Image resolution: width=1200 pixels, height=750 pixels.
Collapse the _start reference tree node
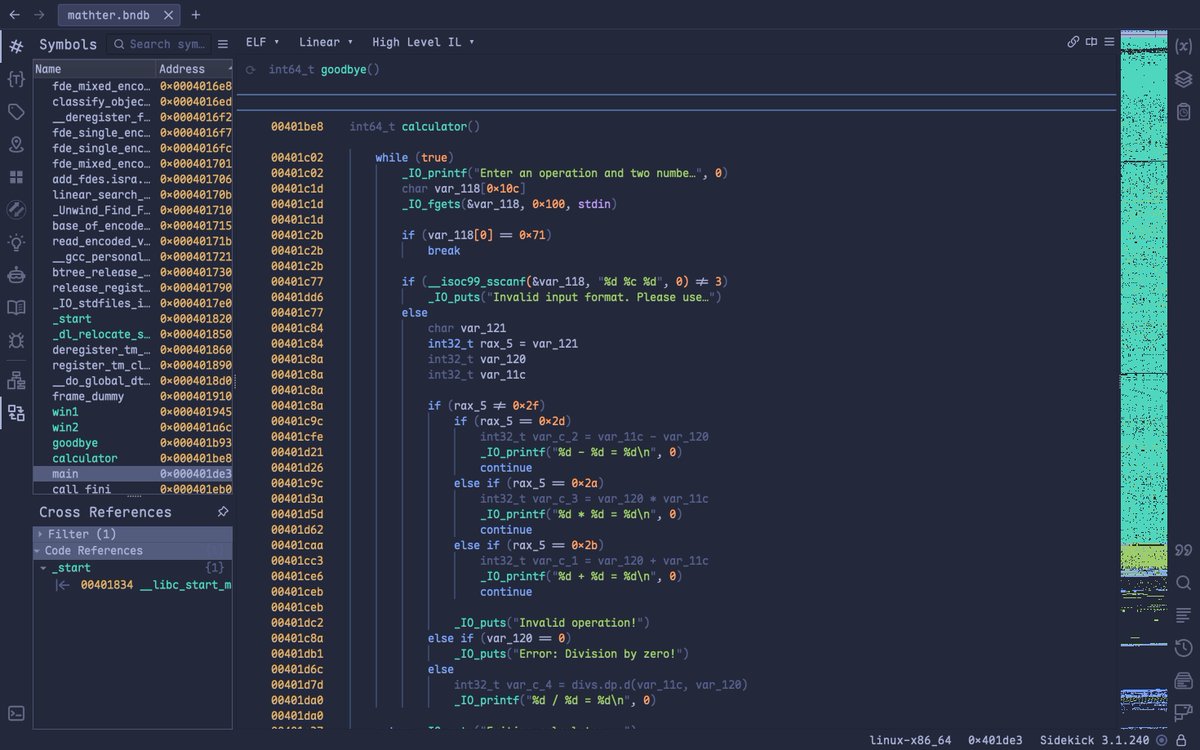pyautogui.click(x=43, y=567)
